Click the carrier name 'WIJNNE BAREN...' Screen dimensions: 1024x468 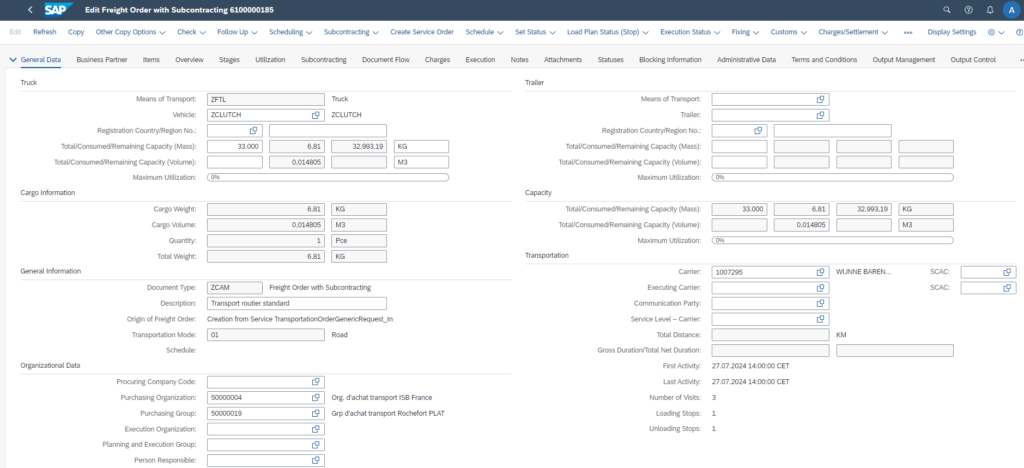click(x=863, y=272)
